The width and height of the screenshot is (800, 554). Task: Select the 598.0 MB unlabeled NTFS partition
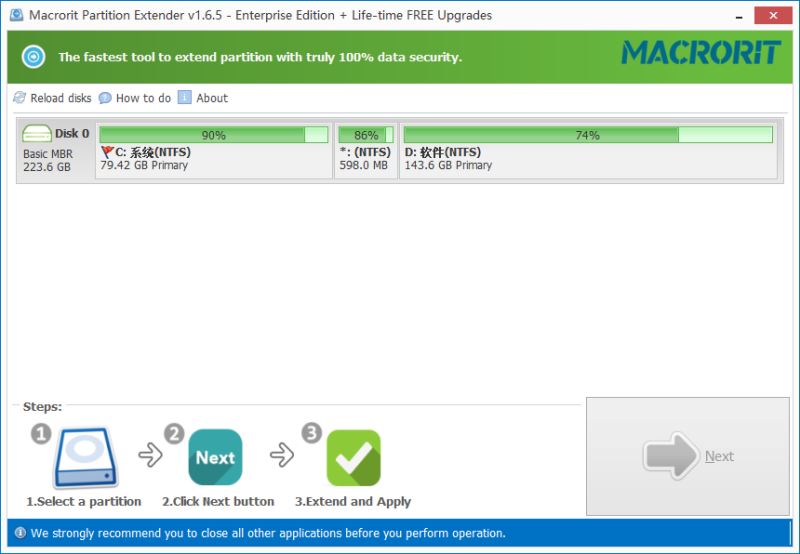pos(366,150)
